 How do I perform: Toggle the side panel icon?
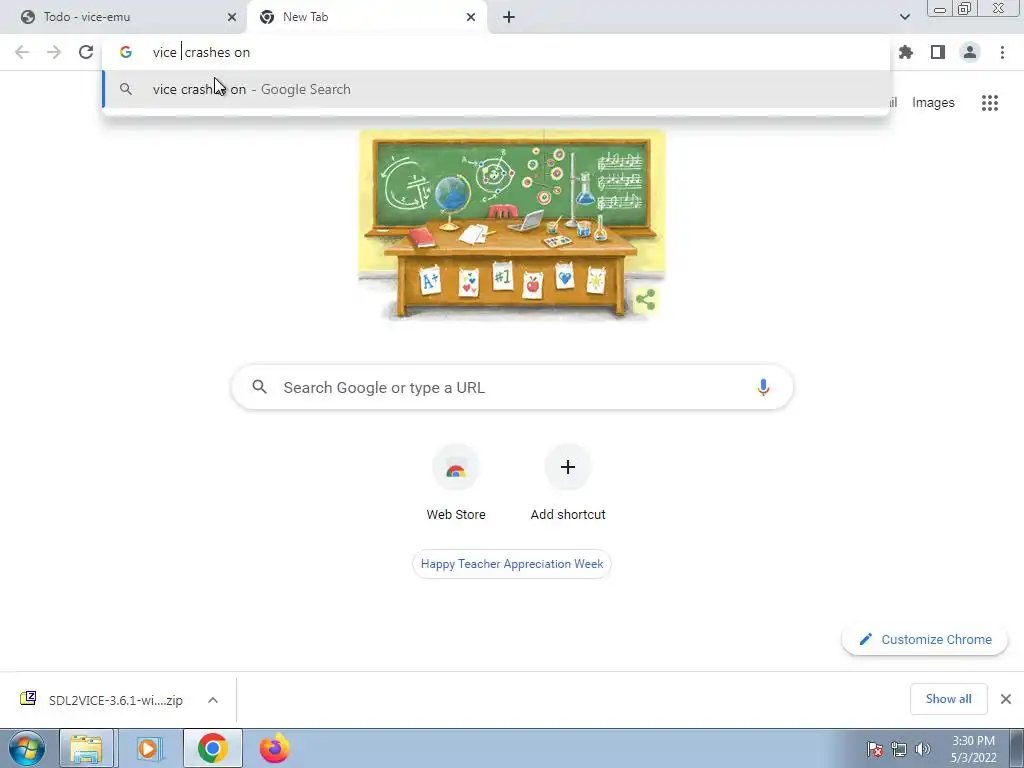coord(938,52)
